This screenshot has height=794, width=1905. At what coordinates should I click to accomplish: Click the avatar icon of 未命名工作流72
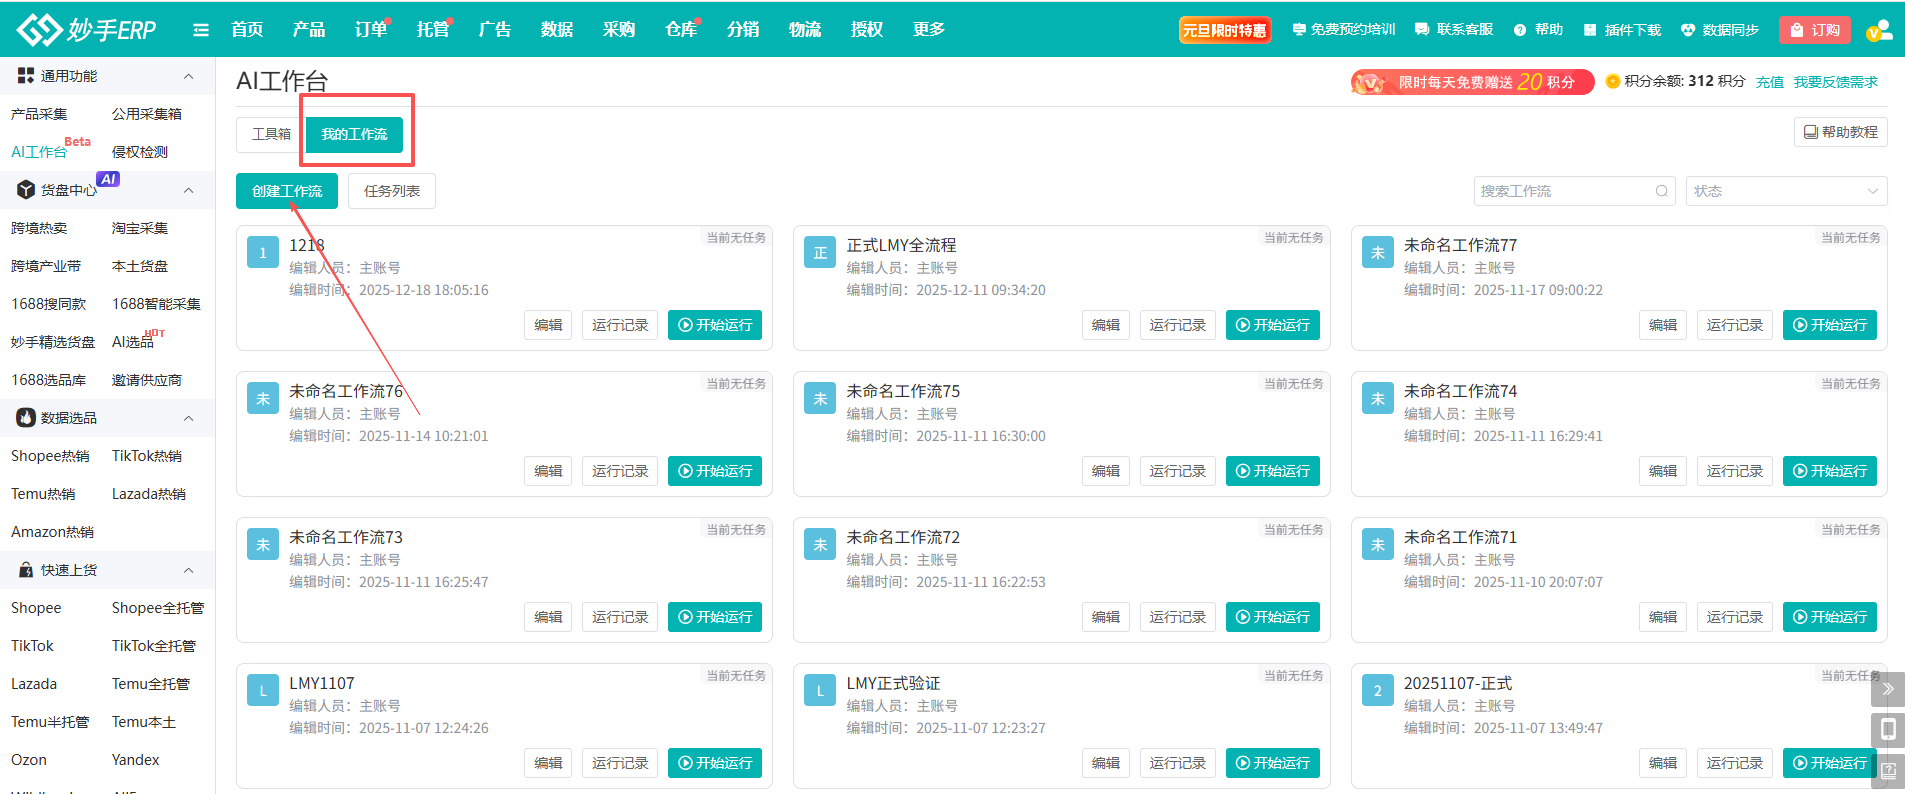820,545
